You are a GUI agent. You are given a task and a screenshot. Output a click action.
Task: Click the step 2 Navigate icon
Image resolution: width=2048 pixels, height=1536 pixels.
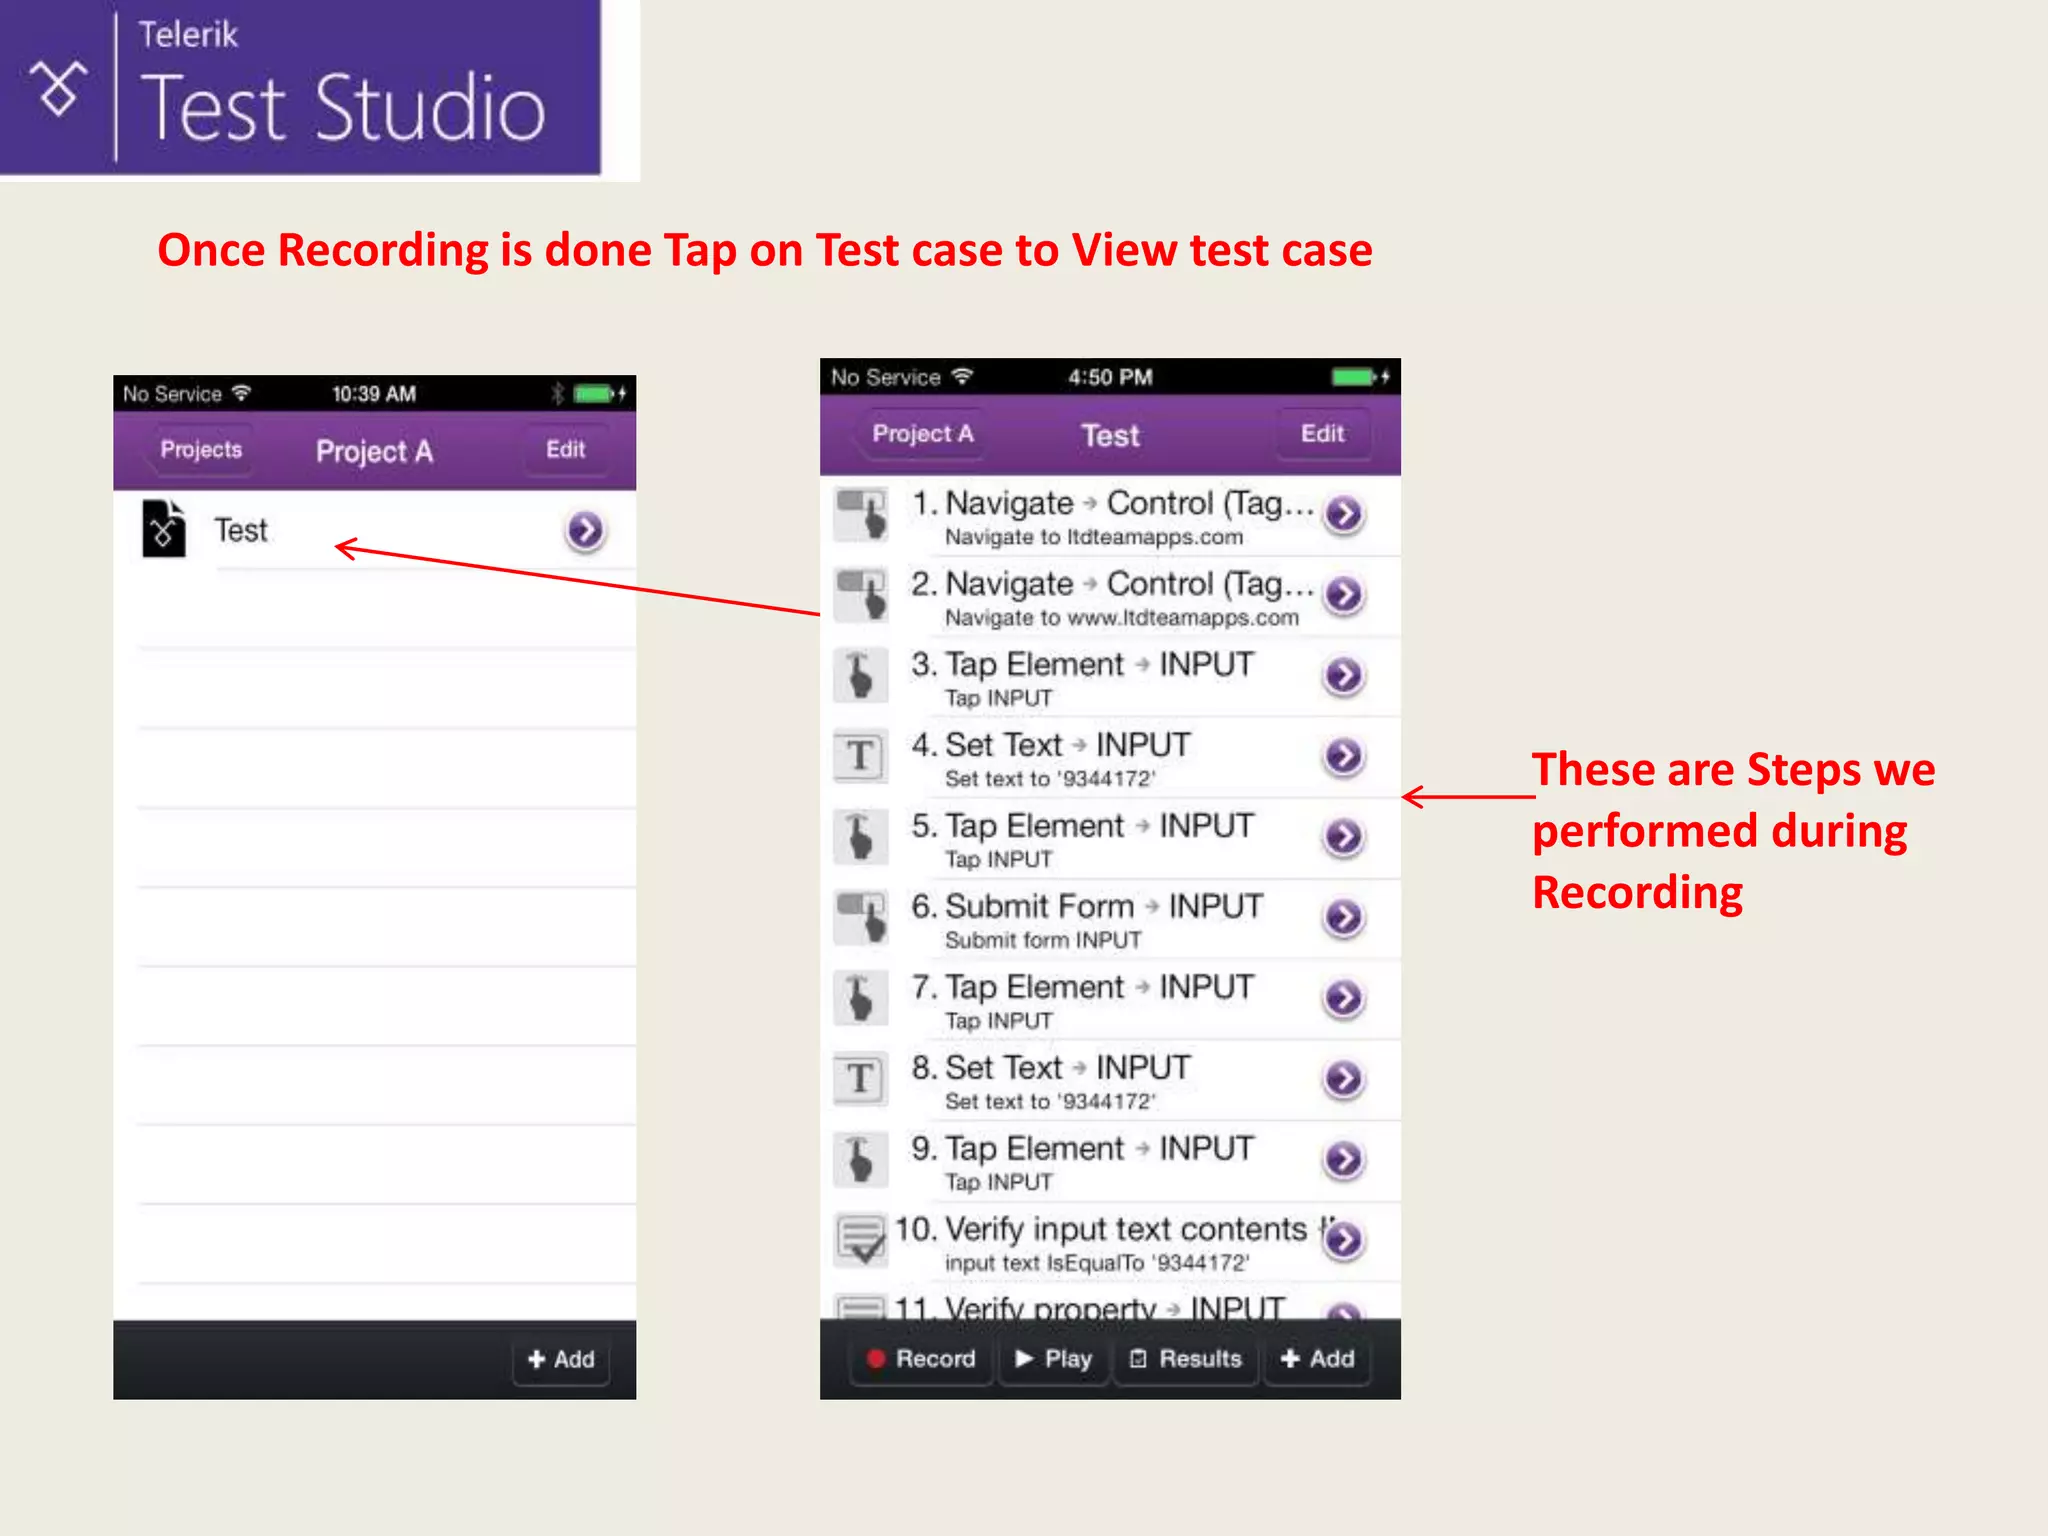[x=861, y=595]
